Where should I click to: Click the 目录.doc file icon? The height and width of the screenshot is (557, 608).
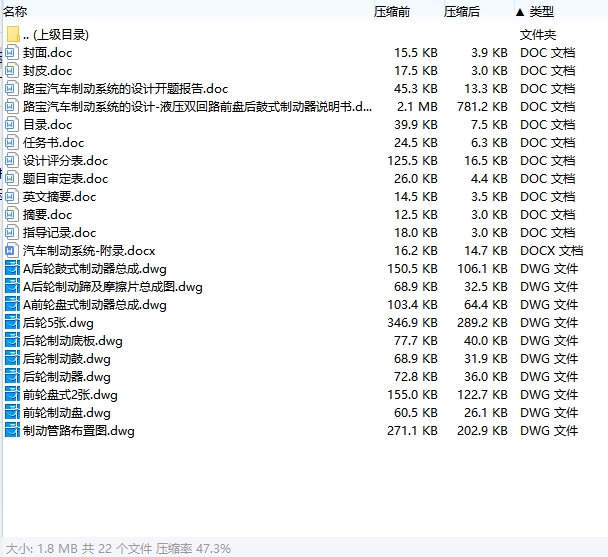click(11, 125)
